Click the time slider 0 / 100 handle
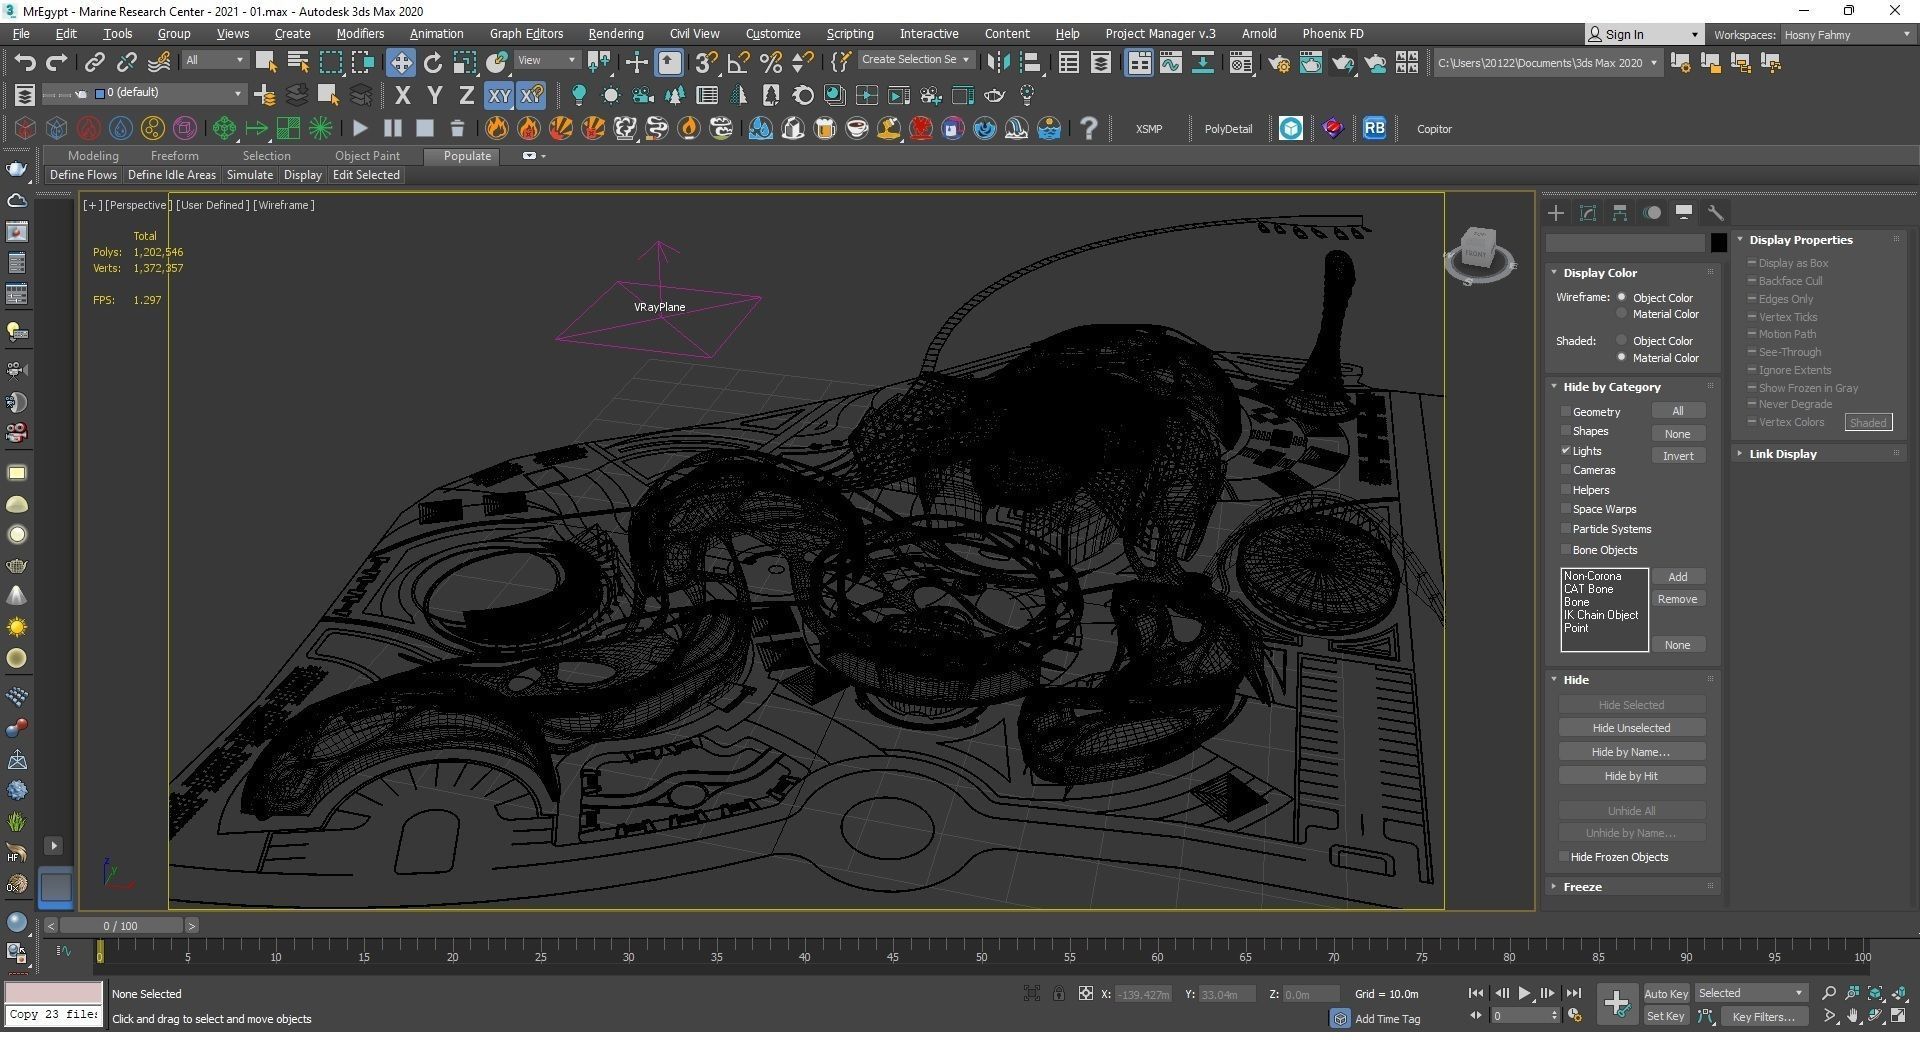1920x1040 pixels. (x=121, y=926)
